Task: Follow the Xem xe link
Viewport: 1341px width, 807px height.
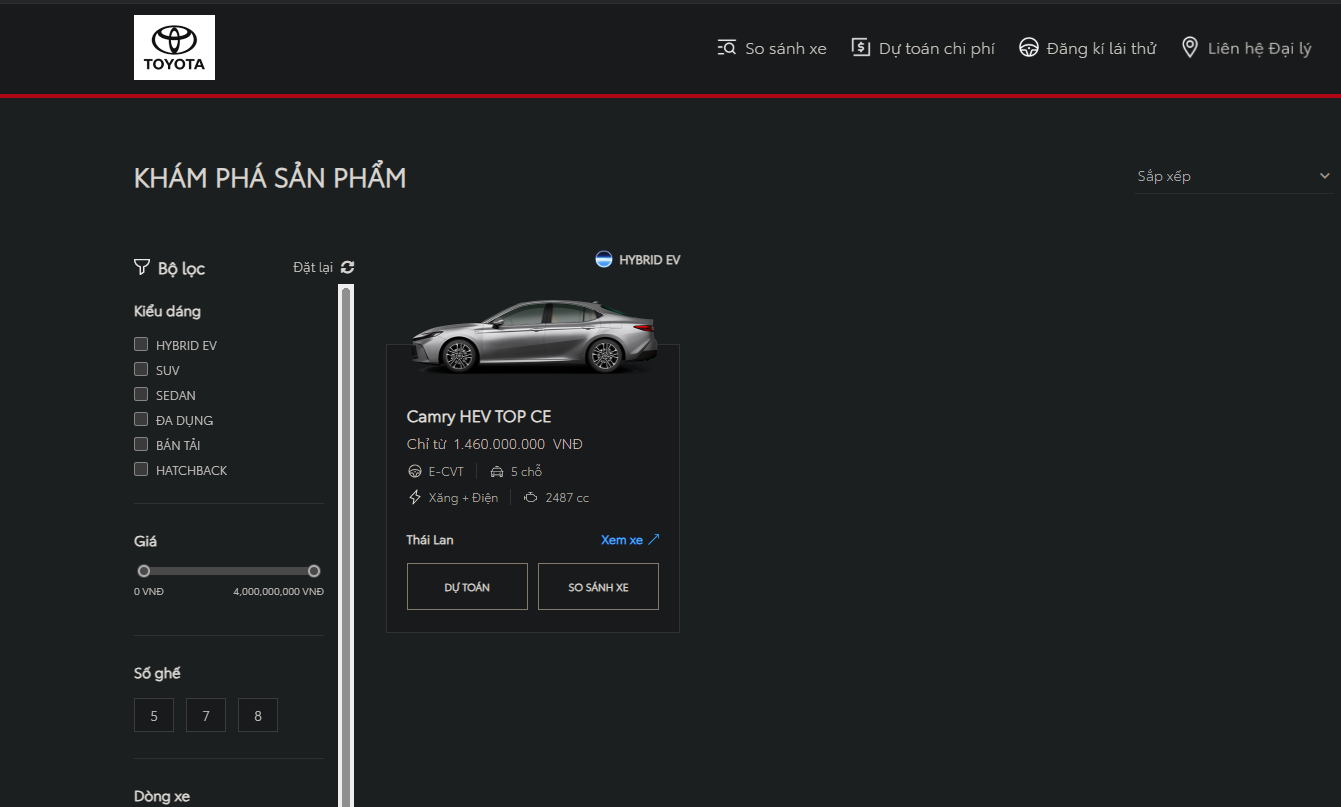Action: [x=630, y=539]
